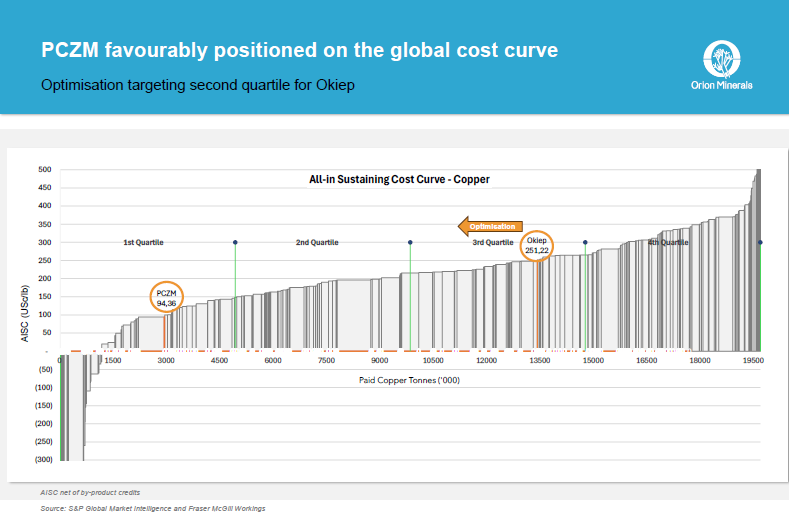Click the 'AISC (USc/lb)' vertical axis title
789x512 pixels.
pyautogui.click(x=25, y=313)
